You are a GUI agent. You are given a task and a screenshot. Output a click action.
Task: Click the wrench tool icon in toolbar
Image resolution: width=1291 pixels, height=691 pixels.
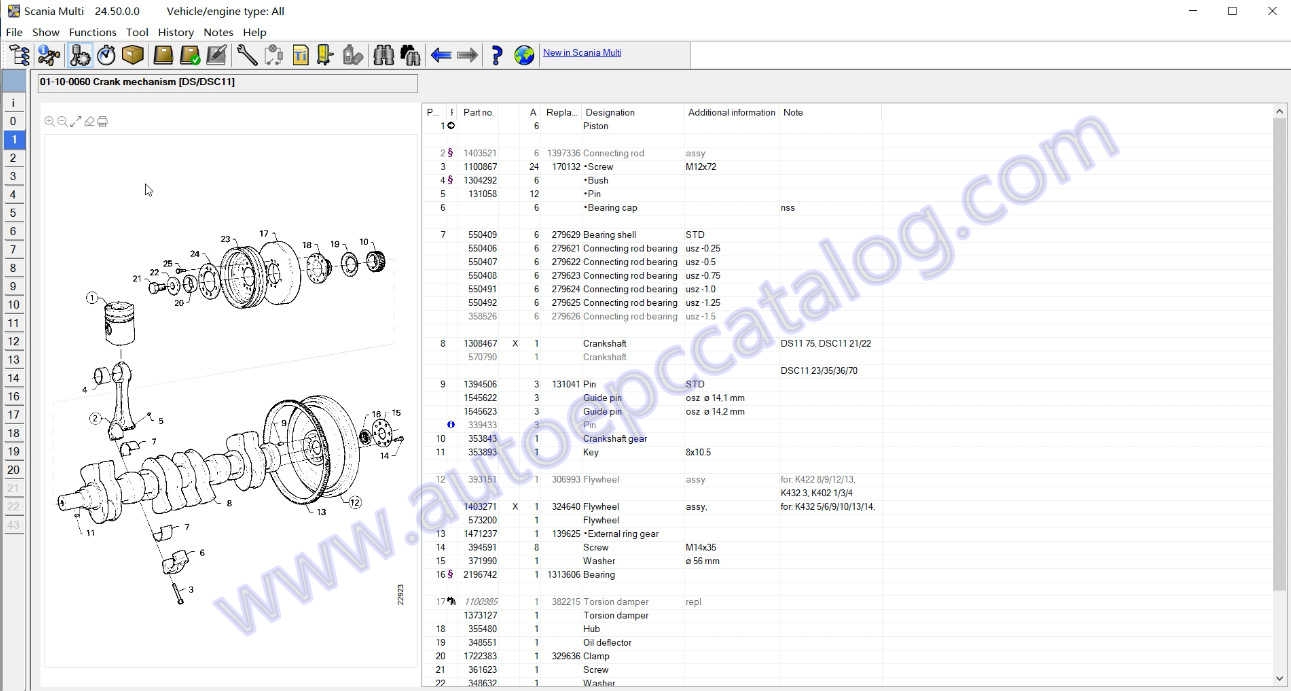246,55
